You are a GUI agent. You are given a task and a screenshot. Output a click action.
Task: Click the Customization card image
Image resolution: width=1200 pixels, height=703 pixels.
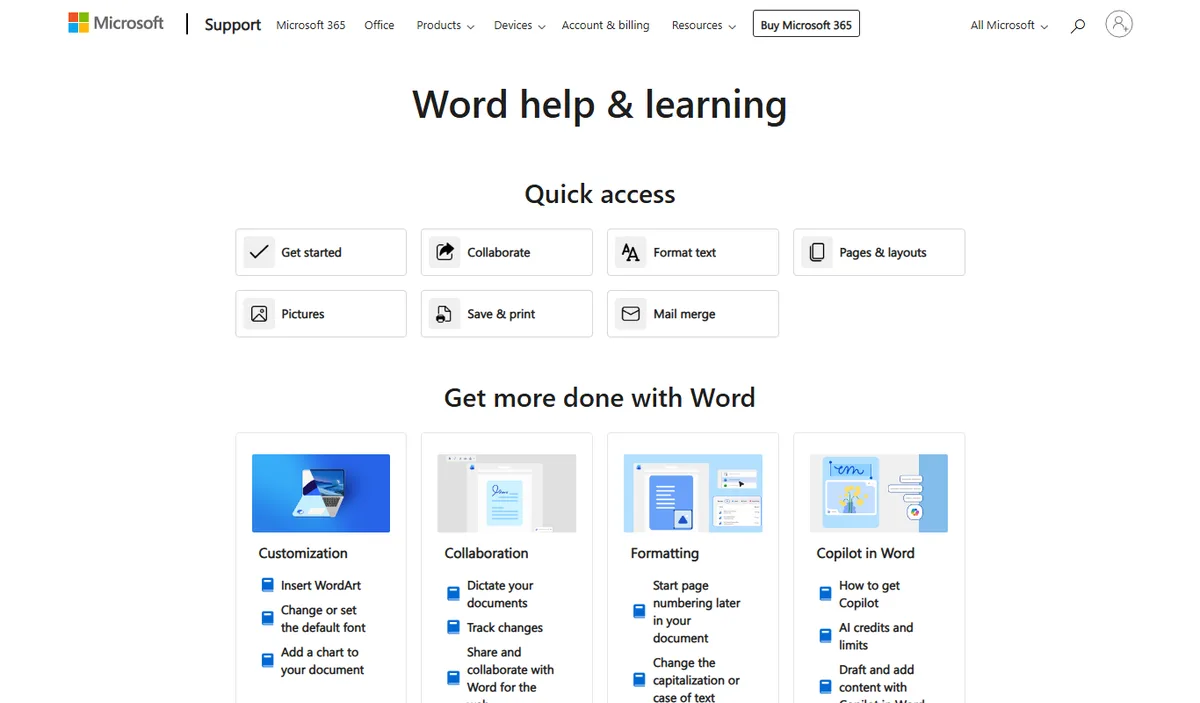tap(321, 493)
